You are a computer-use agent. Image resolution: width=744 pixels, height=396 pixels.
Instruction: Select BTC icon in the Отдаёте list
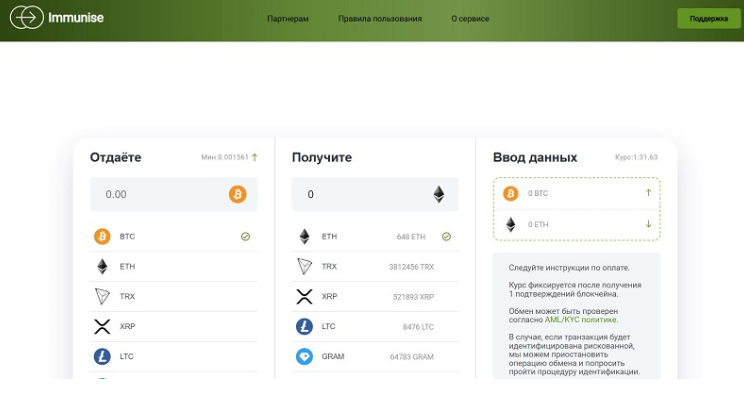click(102, 236)
